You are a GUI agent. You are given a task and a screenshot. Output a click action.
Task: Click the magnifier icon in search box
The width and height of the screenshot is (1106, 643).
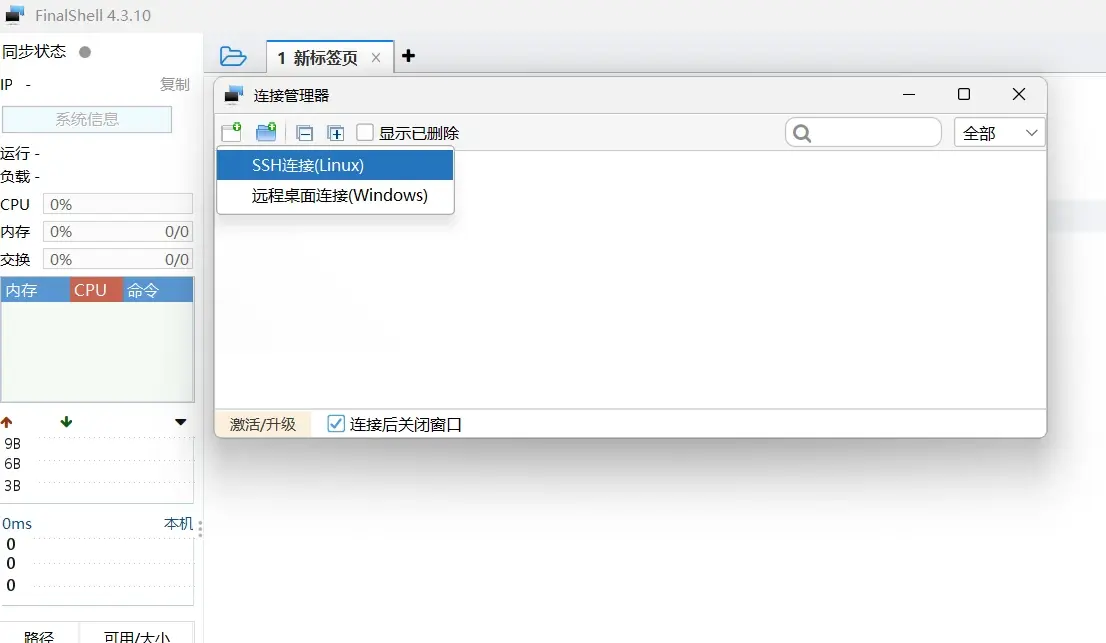[802, 133]
